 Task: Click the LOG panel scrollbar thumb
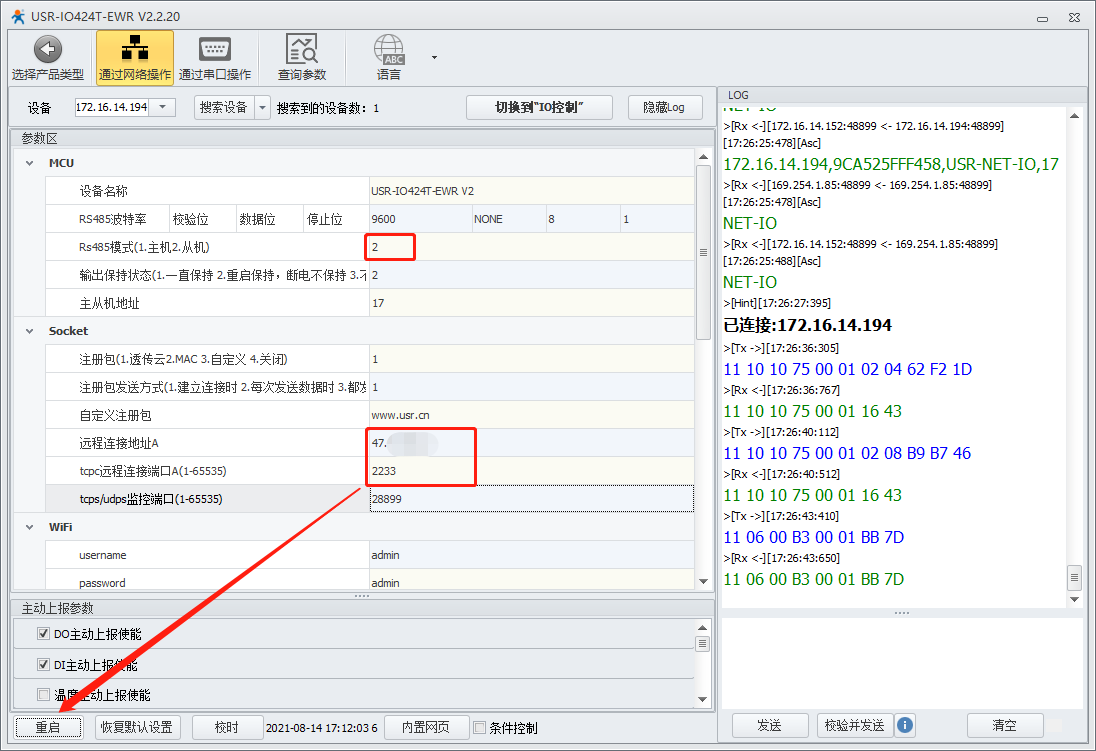[x=1074, y=578]
